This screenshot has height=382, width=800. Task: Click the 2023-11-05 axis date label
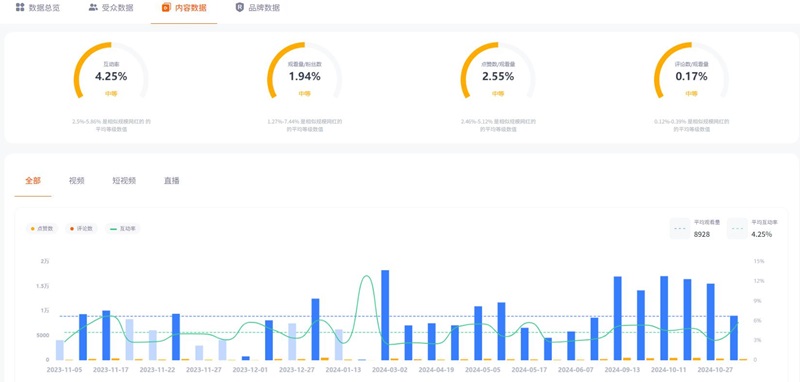click(x=63, y=369)
